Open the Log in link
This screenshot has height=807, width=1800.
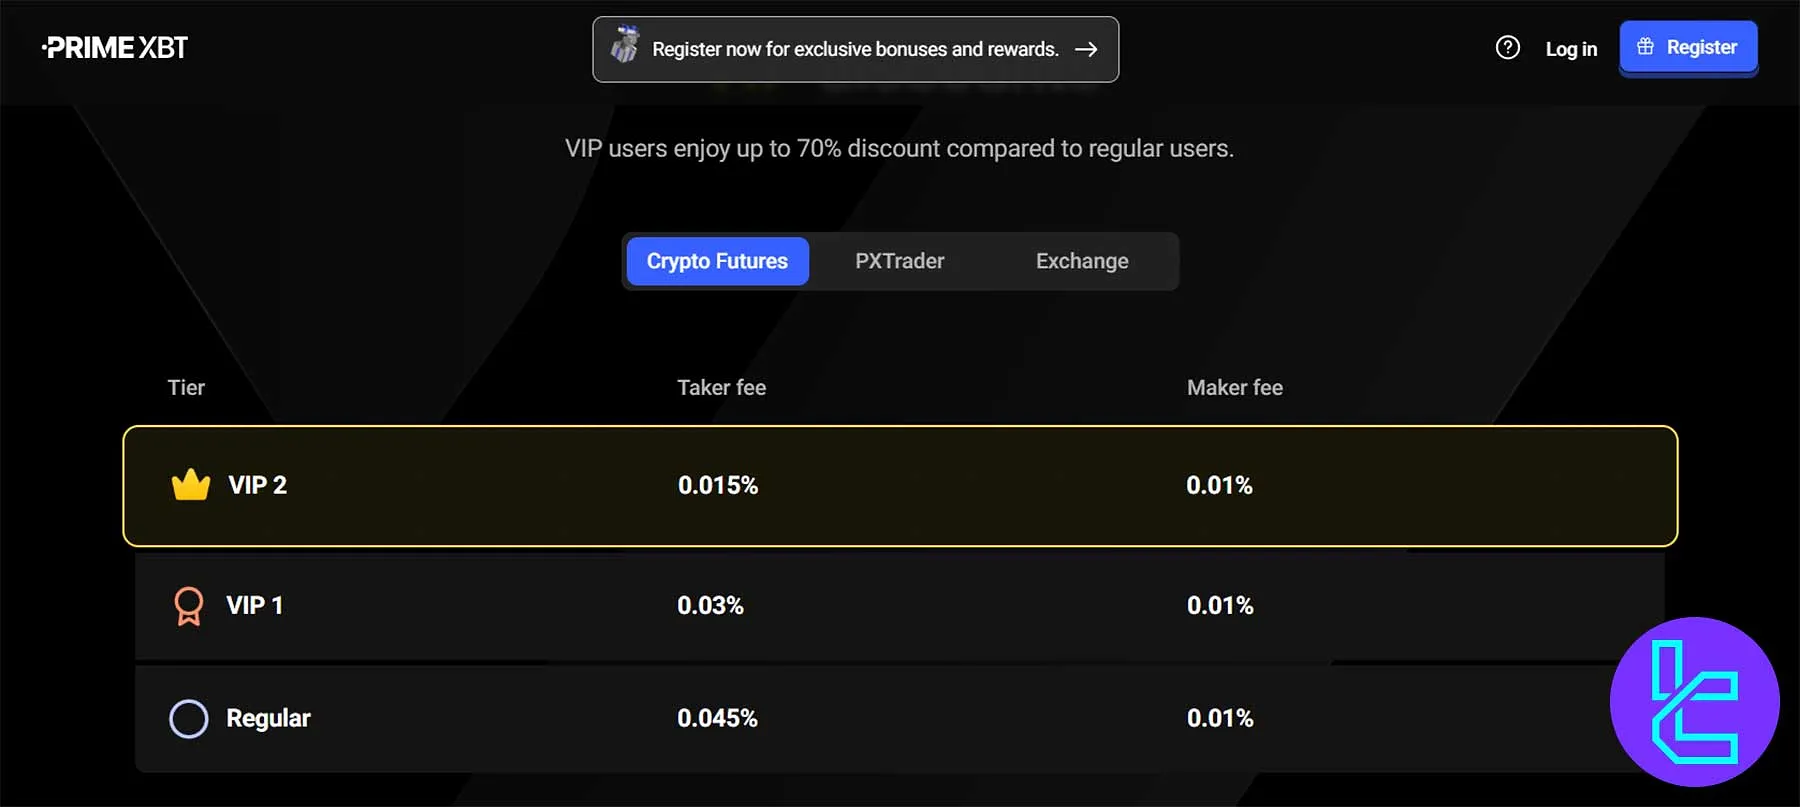(1571, 48)
